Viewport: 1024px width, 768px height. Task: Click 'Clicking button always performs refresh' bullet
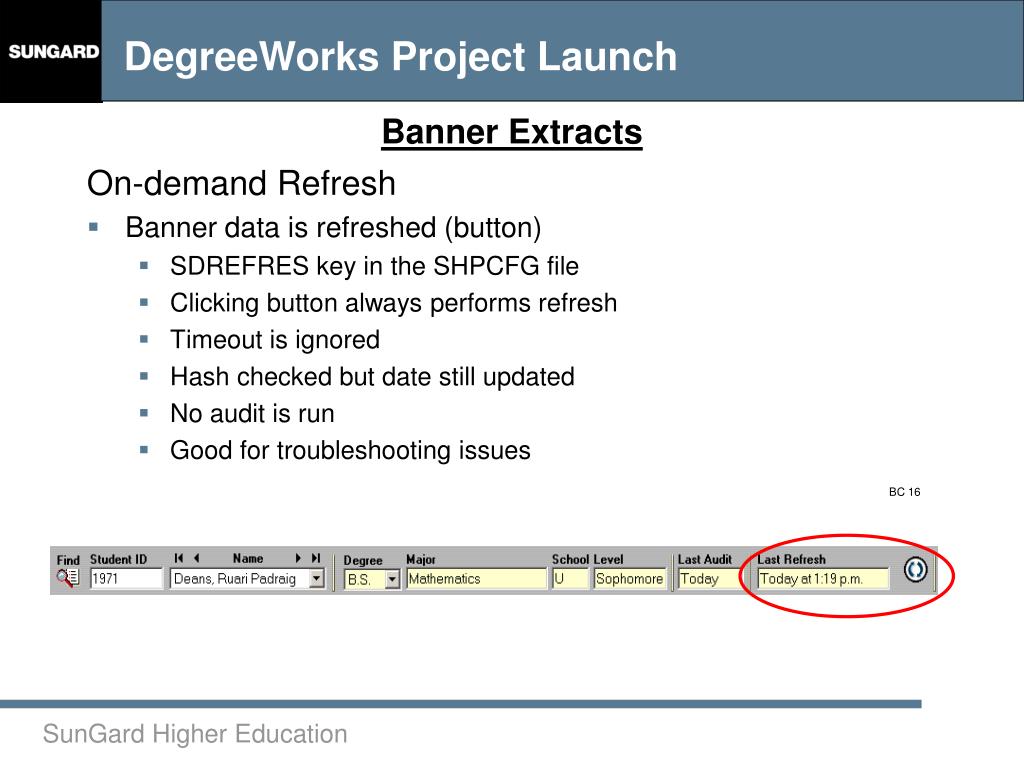tap(393, 303)
